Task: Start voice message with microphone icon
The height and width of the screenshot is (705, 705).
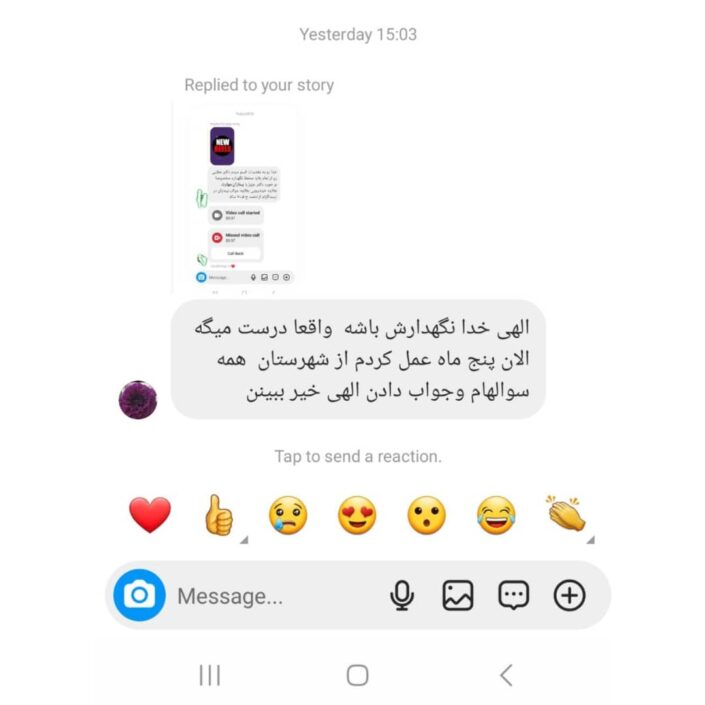Action: point(402,596)
